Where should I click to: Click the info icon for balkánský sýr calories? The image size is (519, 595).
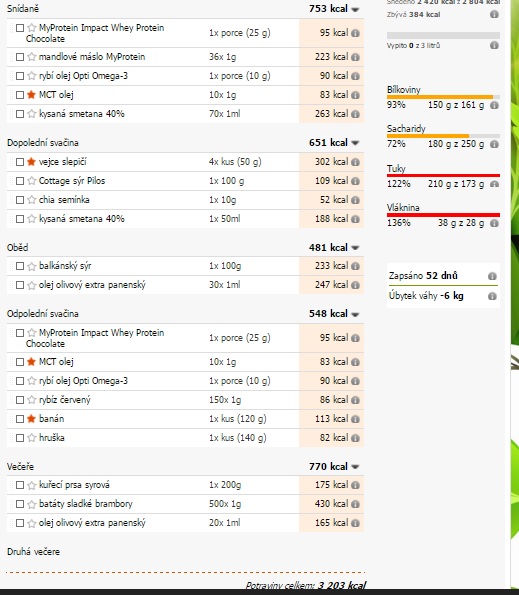coord(355,266)
